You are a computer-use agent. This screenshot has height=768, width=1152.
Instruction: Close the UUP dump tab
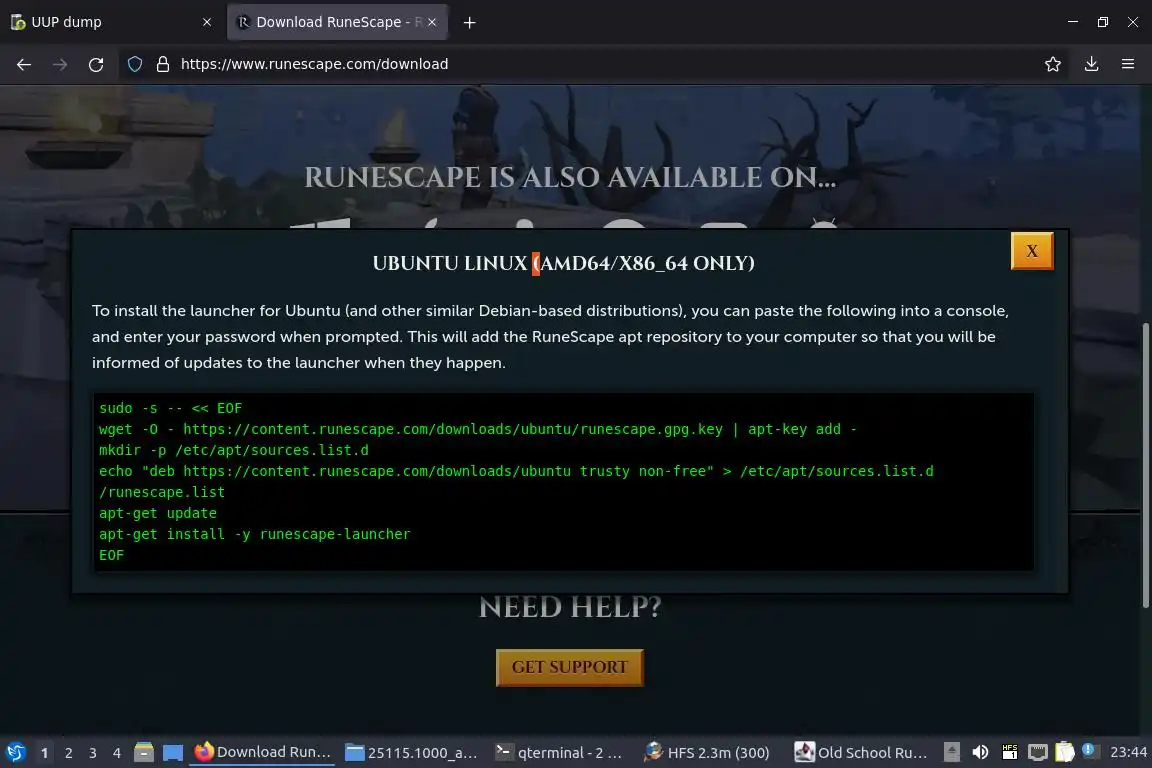tap(206, 22)
